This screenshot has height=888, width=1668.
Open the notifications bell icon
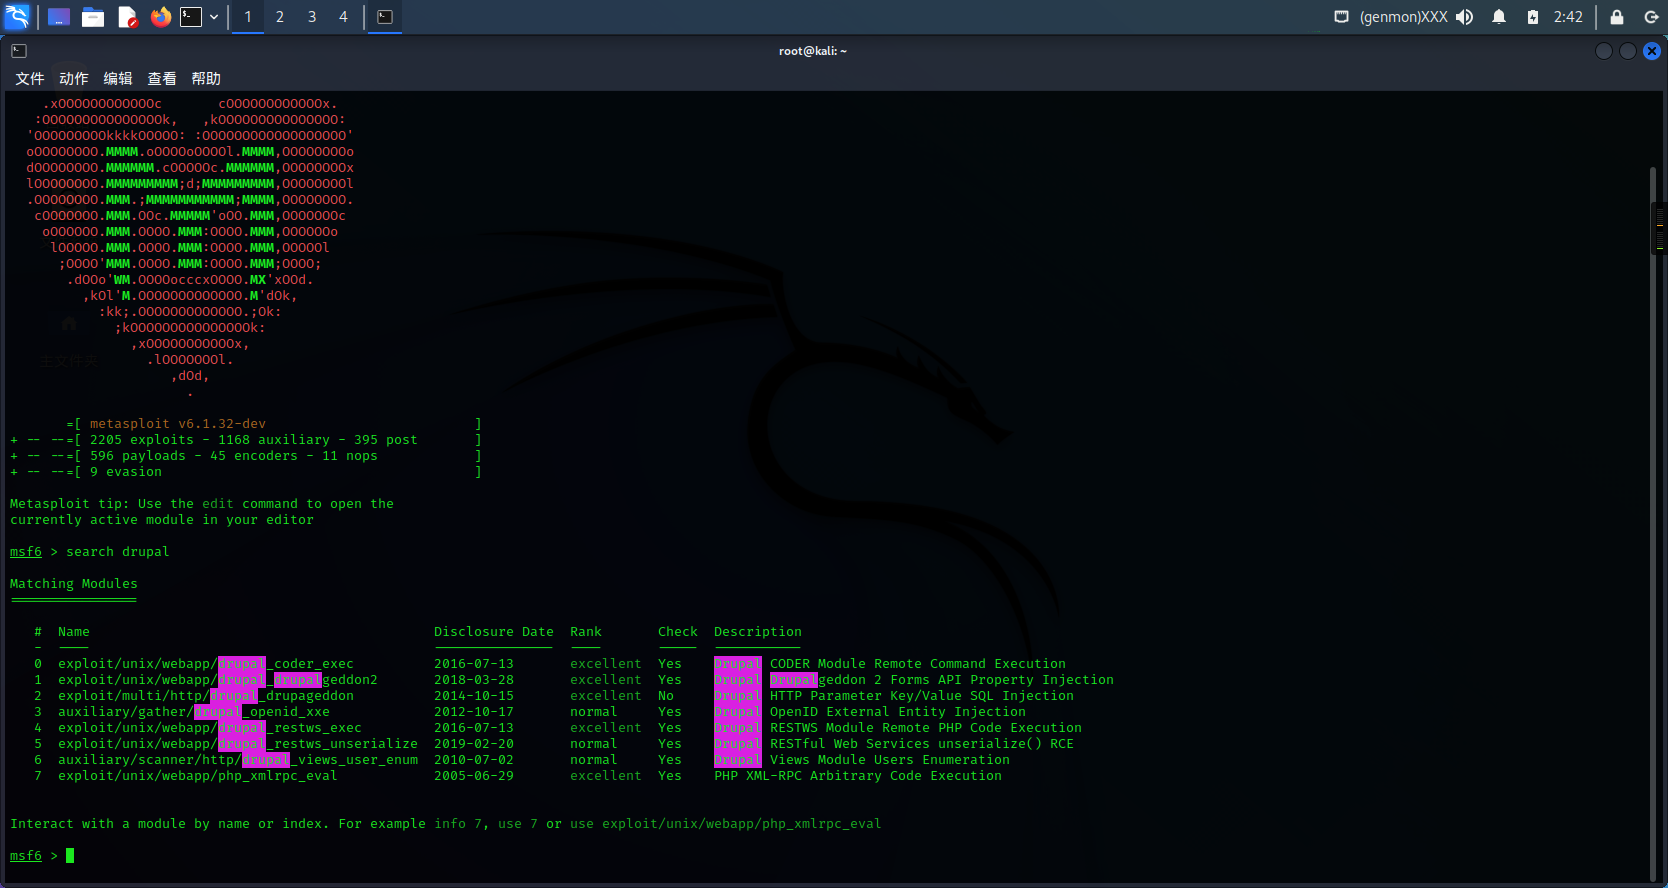1499,17
